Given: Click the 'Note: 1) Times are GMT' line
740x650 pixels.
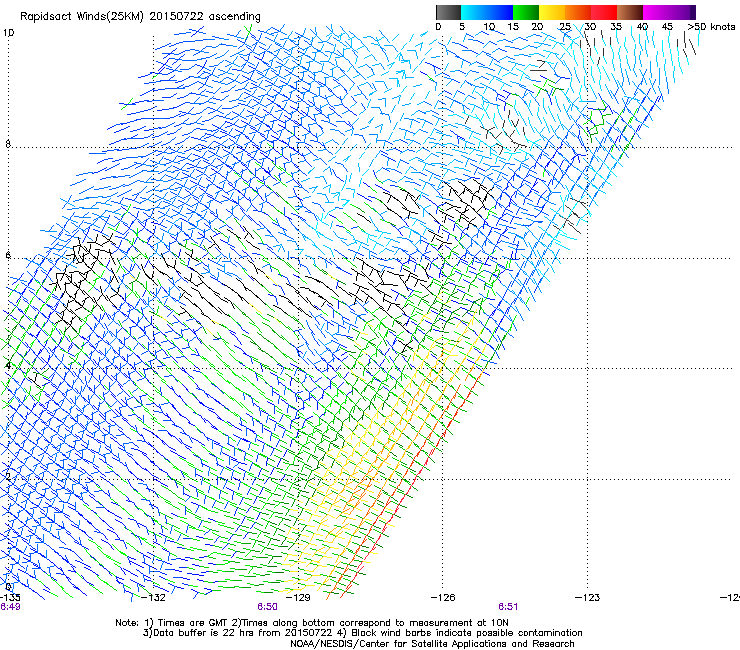Looking at the screenshot, I should click(312, 623).
